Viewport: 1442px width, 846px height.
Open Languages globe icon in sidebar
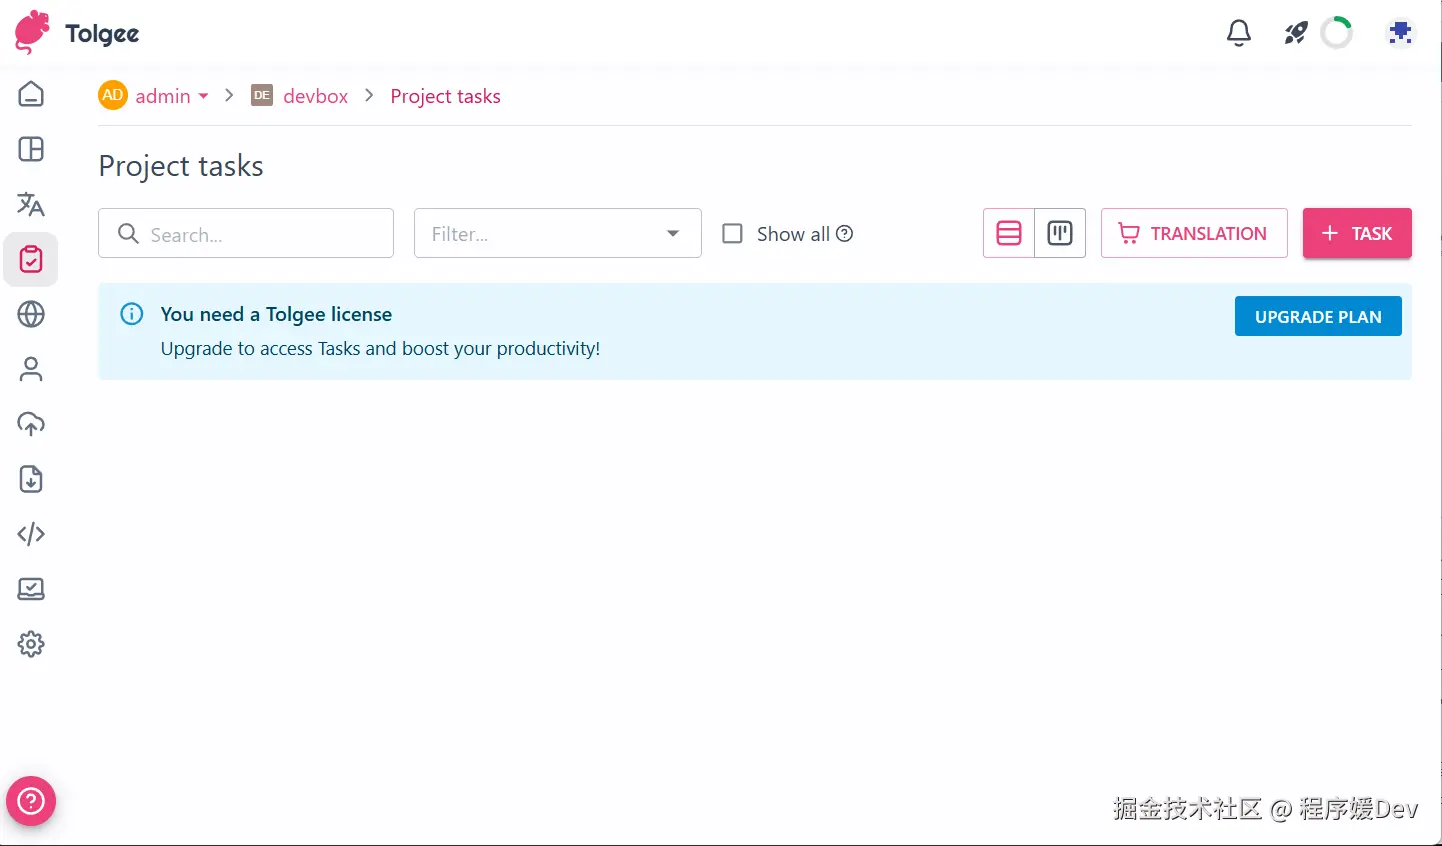point(31,314)
